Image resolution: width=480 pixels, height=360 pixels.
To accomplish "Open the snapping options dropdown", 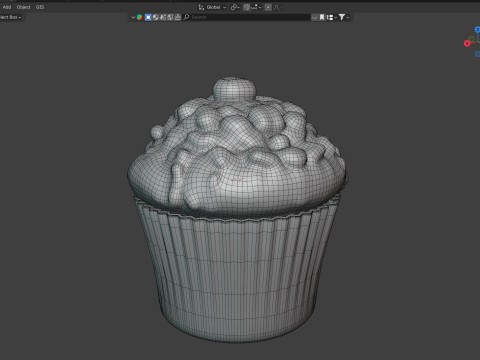I will pyautogui.click(x=256, y=7).
